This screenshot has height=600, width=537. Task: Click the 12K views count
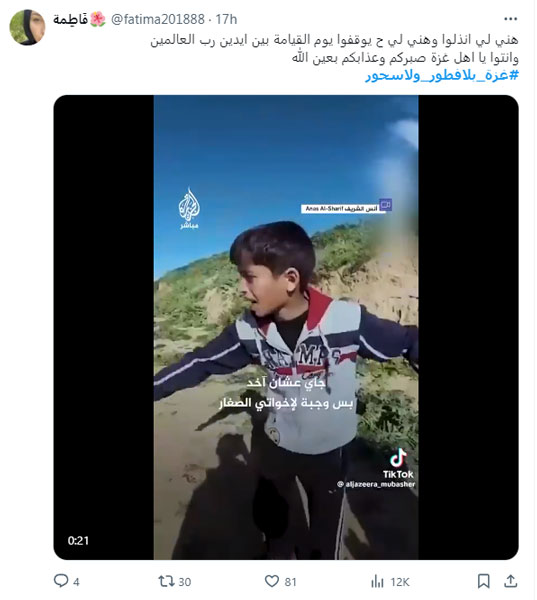tap(400, 582)
